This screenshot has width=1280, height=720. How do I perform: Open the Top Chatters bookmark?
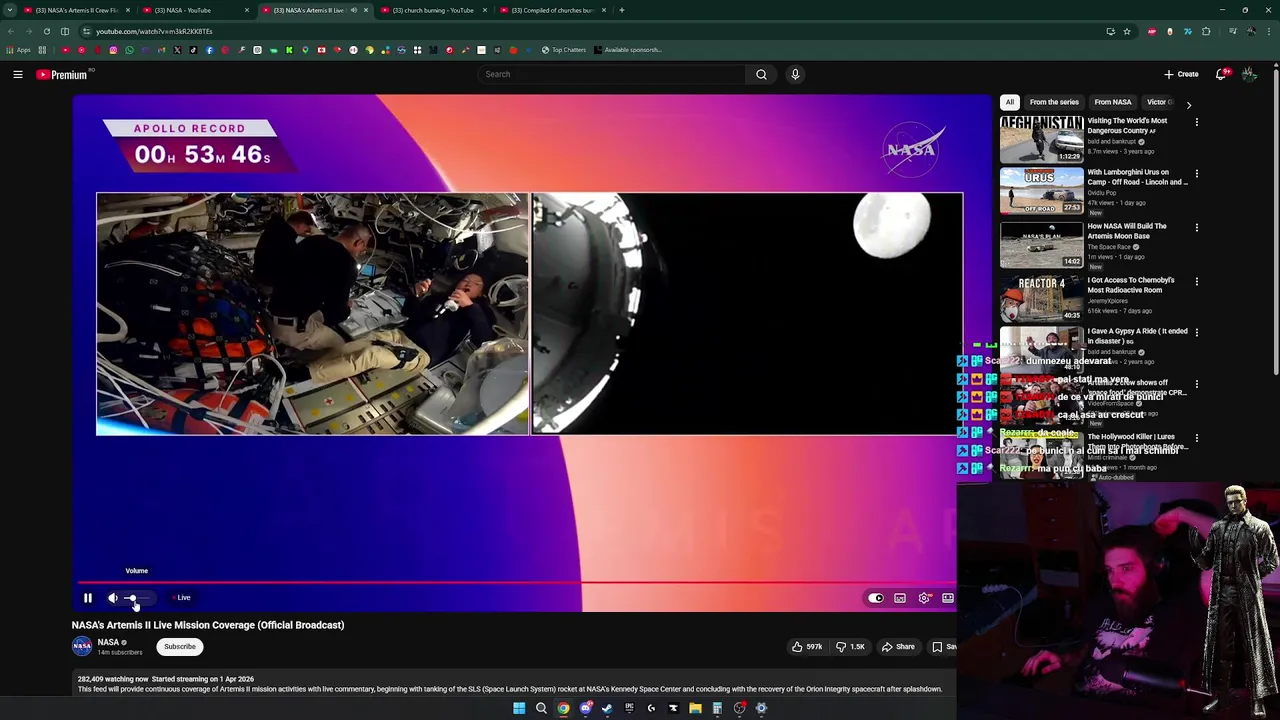click(x=564, y=50)
